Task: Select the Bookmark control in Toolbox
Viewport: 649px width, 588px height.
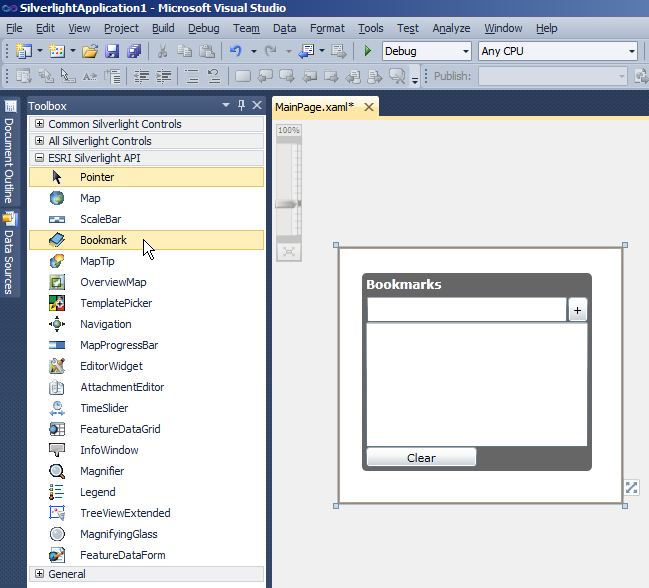Action: point(147,240)
